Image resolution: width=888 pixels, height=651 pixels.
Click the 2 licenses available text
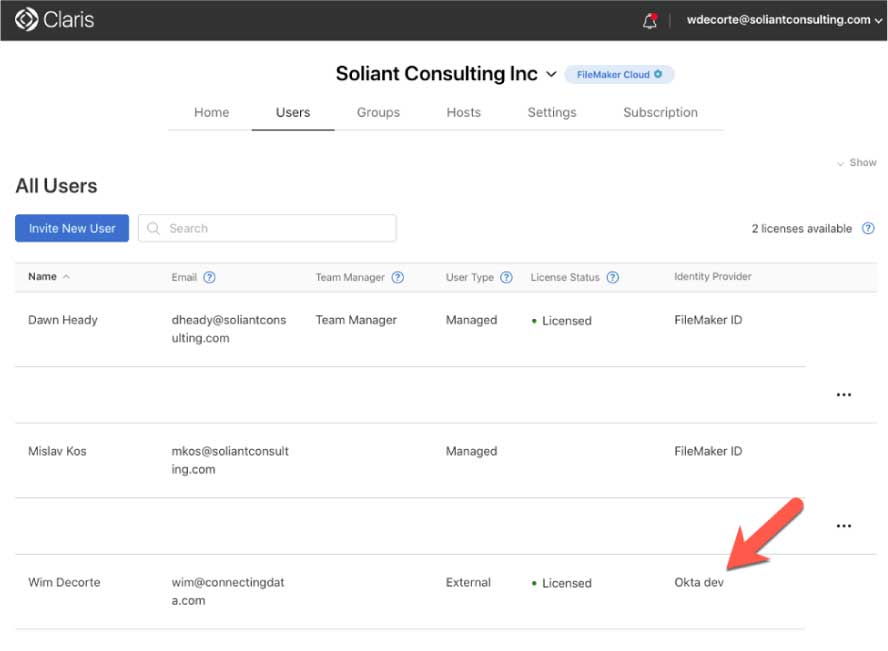click(801, 228)
